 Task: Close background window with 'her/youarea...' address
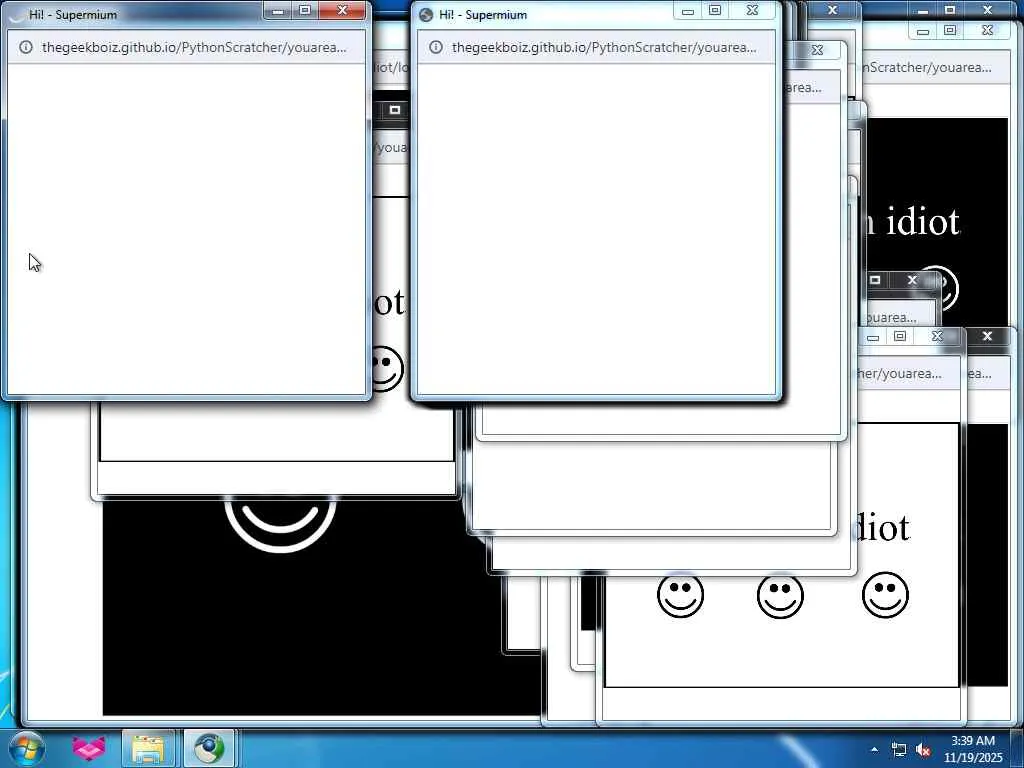pyautogui.click(x=938, y=336)
